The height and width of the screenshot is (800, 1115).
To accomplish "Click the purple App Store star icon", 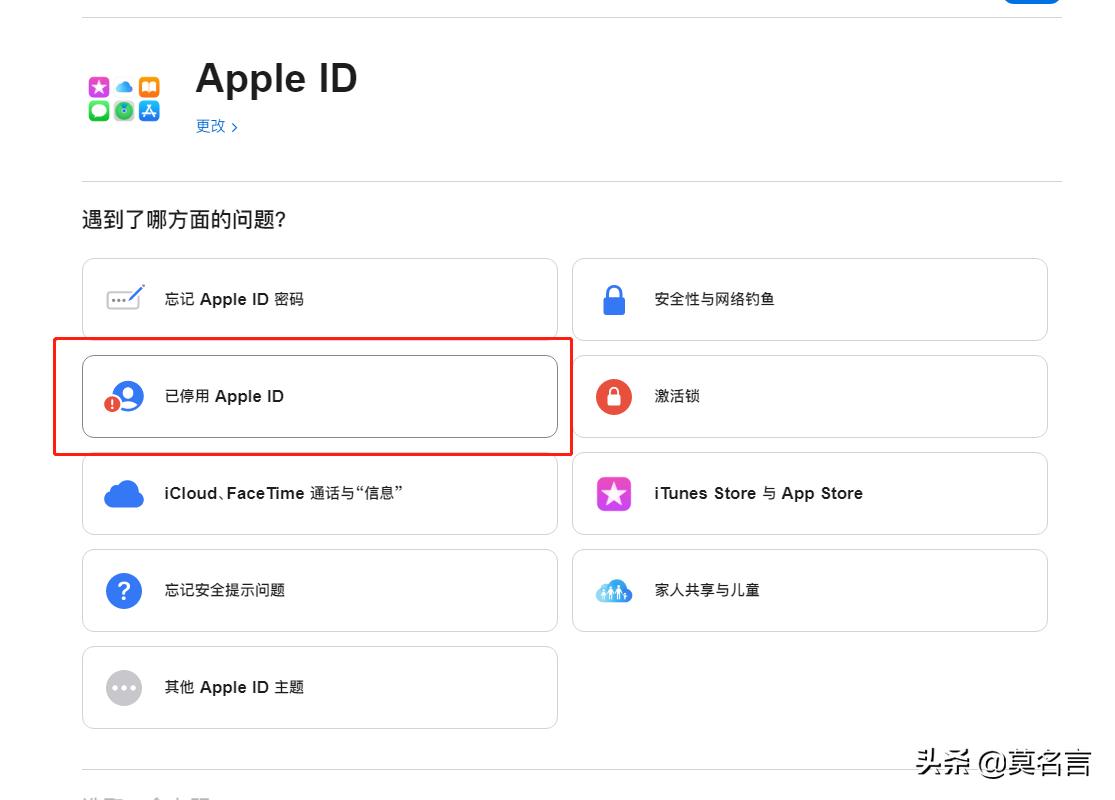I will coord(612,492).
